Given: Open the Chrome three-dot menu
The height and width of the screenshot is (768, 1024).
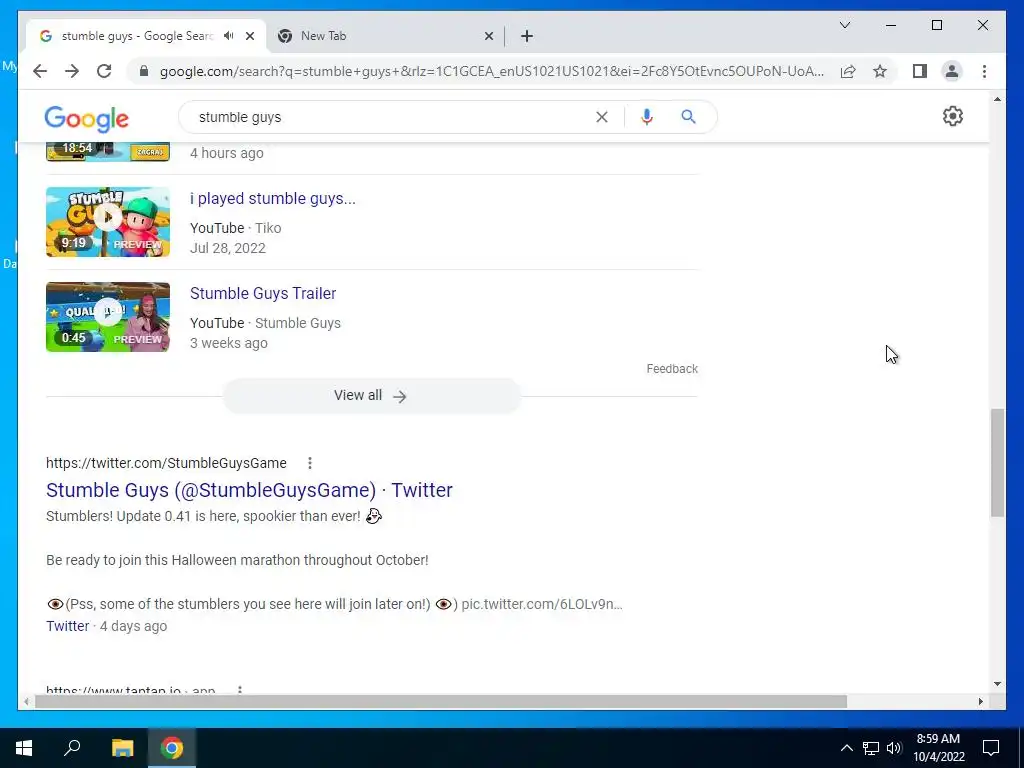Looking at the screenshot, I should point(984,71).
